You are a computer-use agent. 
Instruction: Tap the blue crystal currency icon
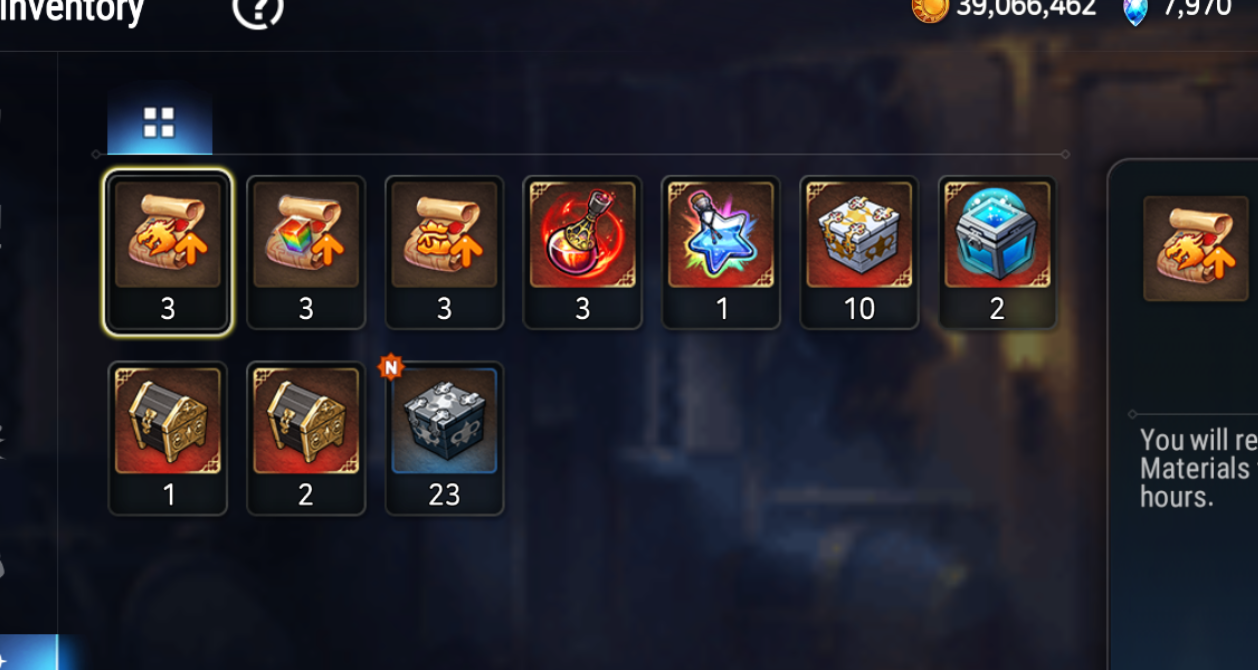click(1135, 10)
